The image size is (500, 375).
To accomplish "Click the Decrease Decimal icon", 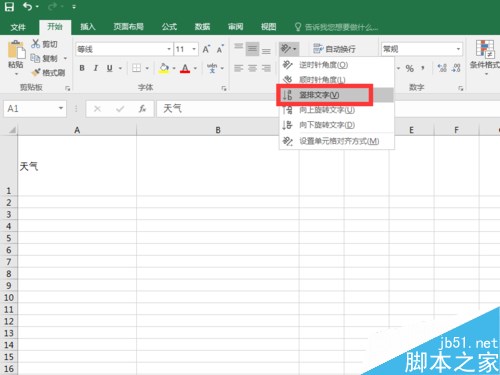I will pos(456,68).
